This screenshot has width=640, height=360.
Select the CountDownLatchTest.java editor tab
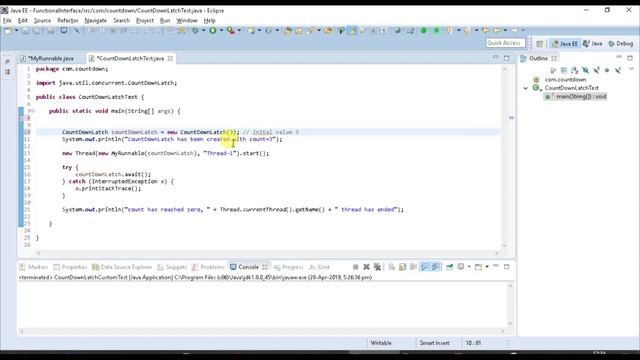pyautogui.click(x=130, y=58)
